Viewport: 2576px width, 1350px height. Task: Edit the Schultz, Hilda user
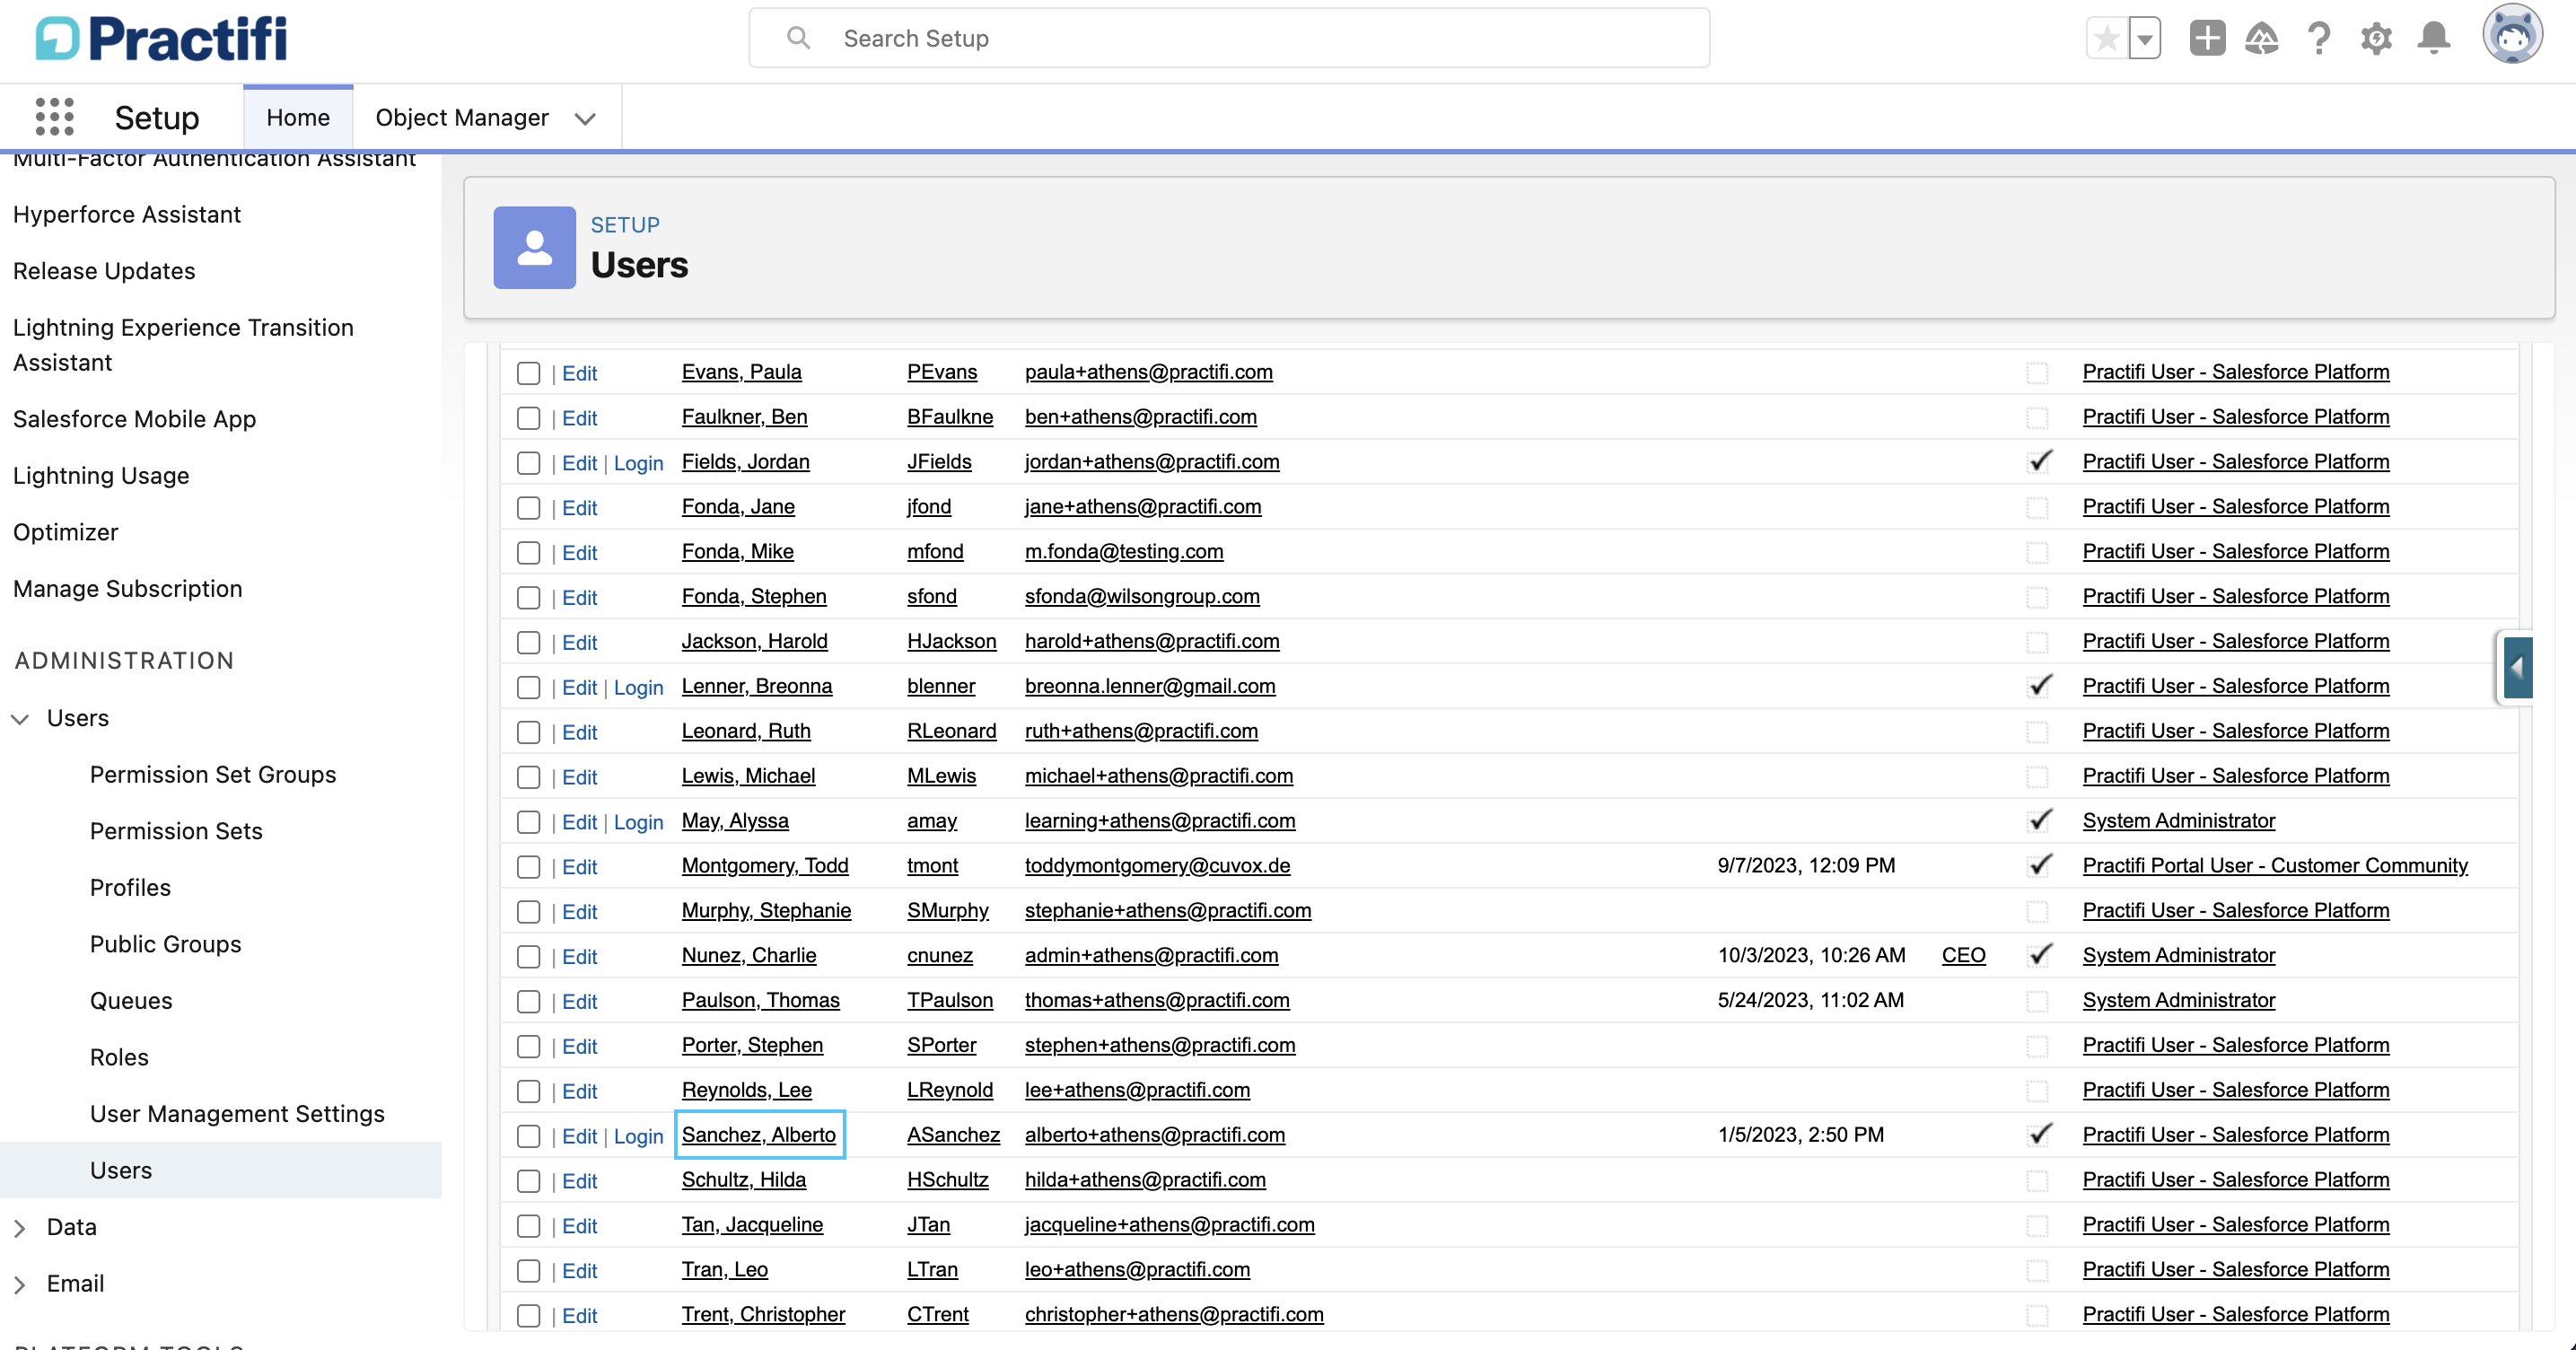[x=579, y=1181]
